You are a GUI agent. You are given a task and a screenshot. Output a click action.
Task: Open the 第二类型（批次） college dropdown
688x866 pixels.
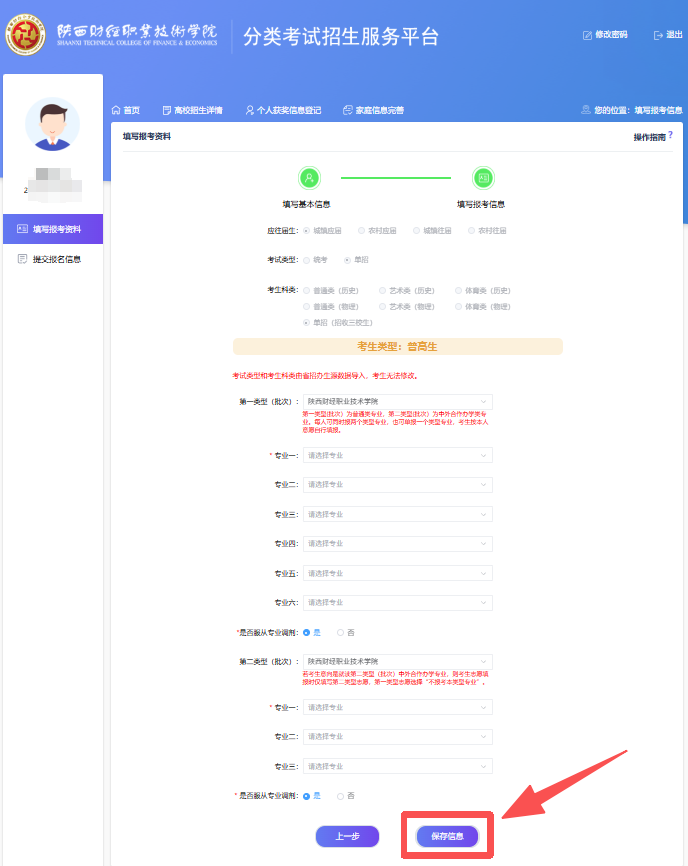pyautogui.click(x=397, y=661)
